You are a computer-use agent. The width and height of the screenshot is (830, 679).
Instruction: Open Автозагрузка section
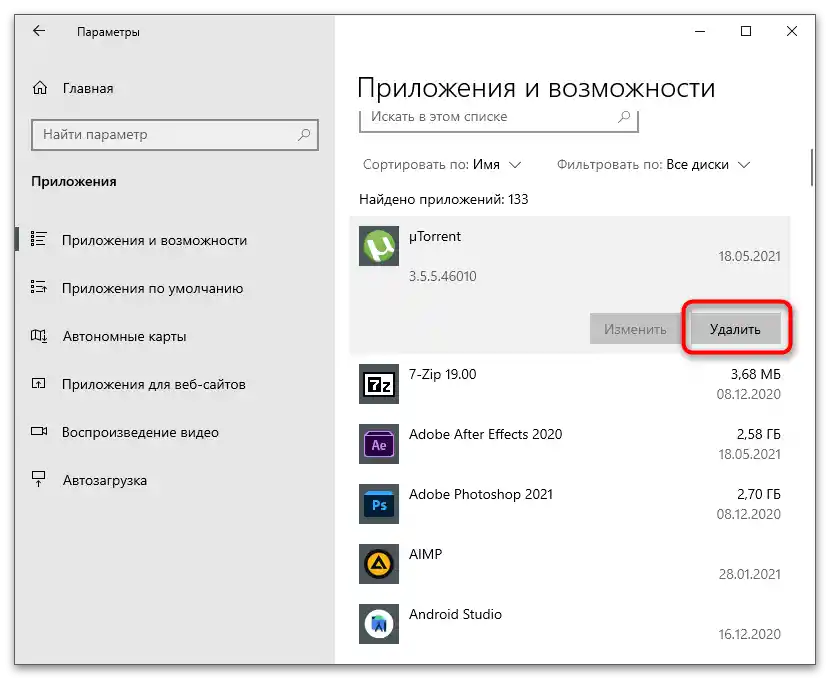[105, 481]
